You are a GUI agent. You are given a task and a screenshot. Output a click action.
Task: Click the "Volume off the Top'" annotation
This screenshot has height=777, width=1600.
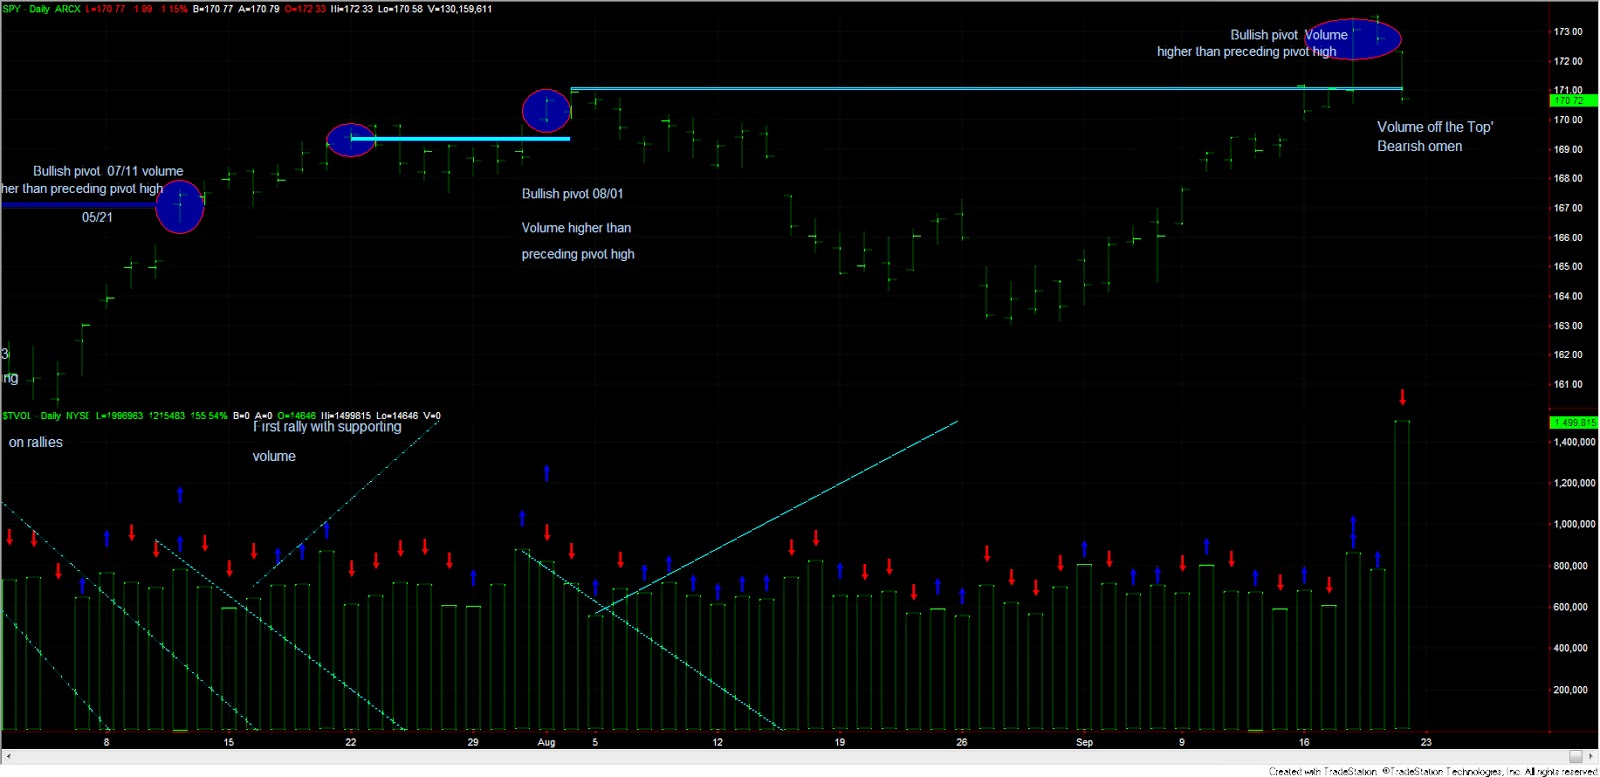tap(1435, 127)
